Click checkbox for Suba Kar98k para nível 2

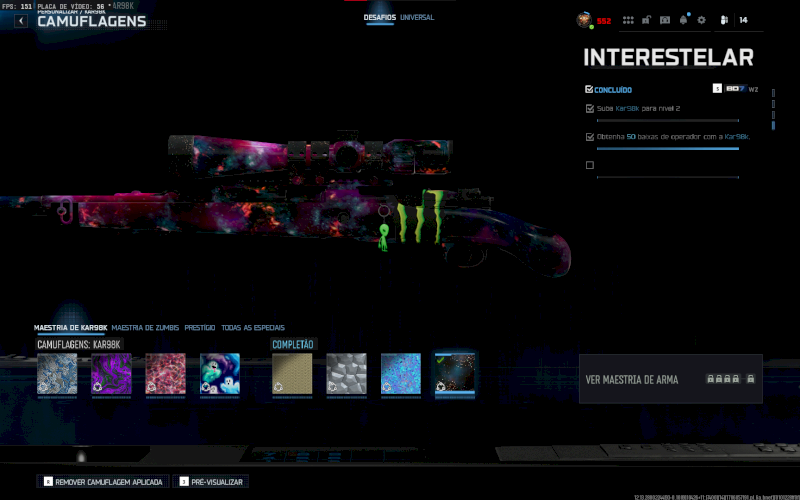coord(590,109)
